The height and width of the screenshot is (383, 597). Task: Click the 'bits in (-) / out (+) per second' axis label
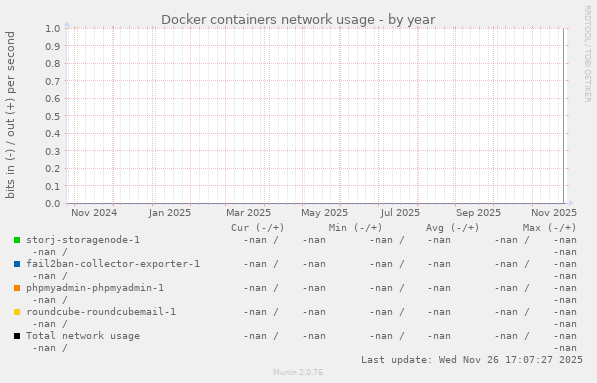(10, 115)
